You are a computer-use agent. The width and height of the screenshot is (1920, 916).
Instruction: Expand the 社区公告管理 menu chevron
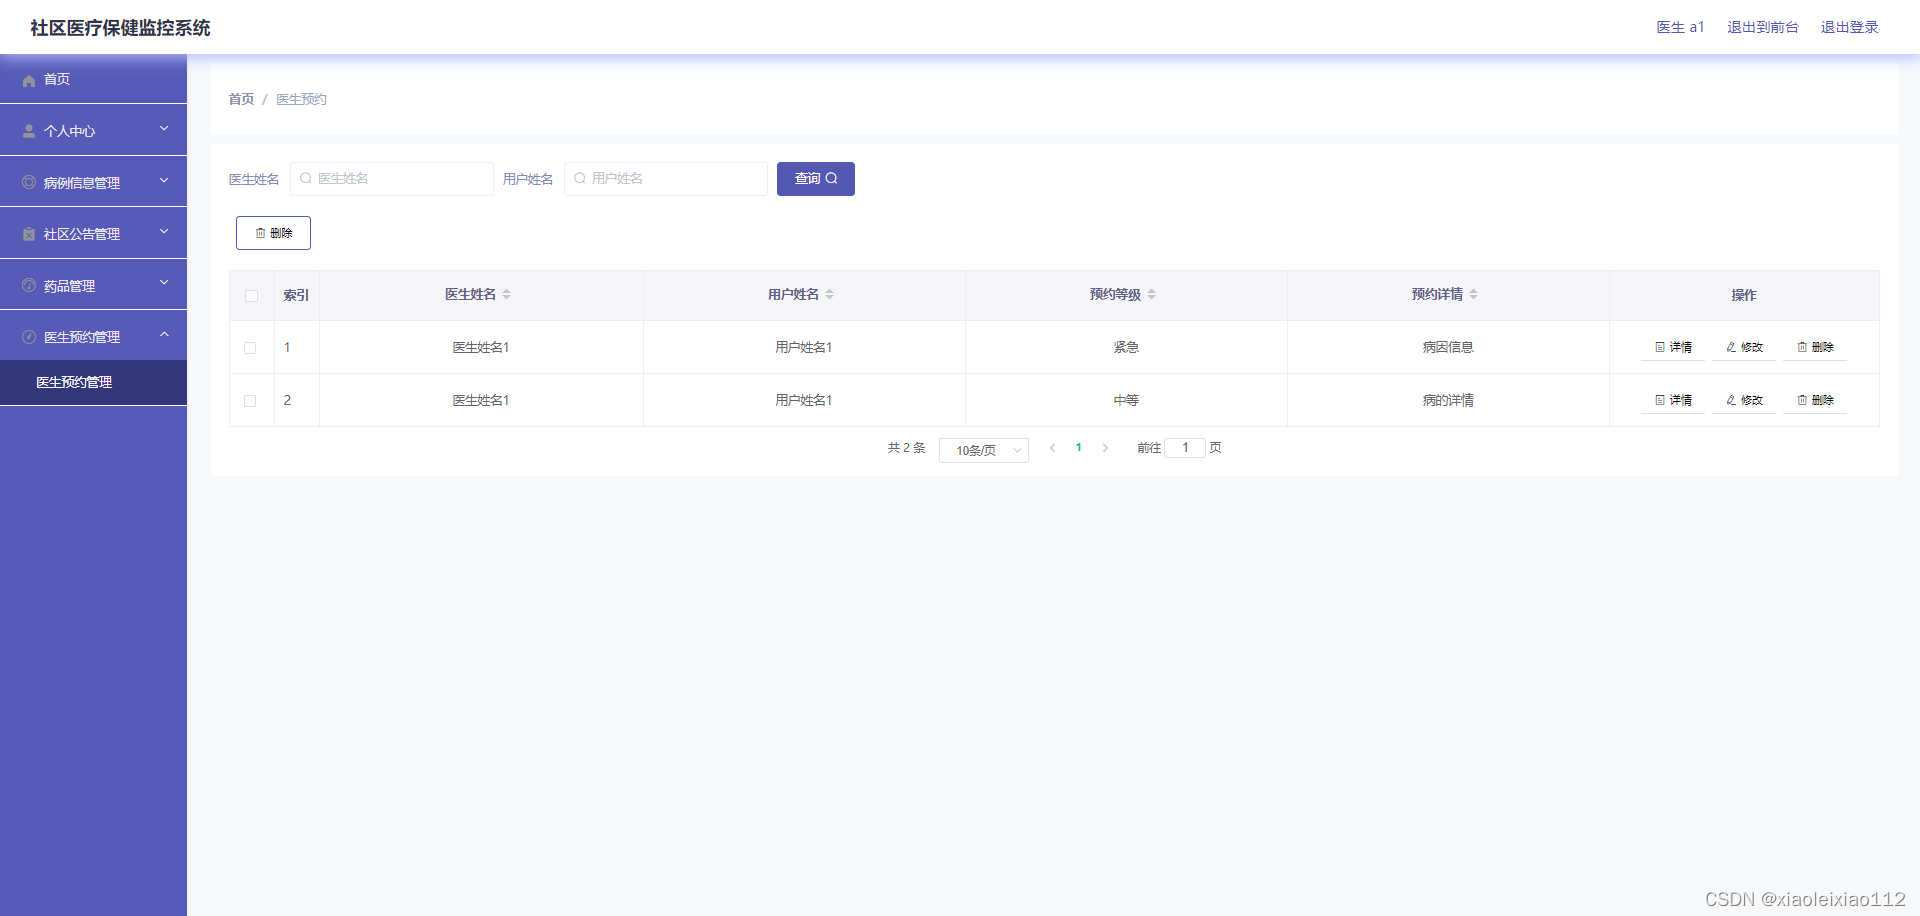(164, 232)
